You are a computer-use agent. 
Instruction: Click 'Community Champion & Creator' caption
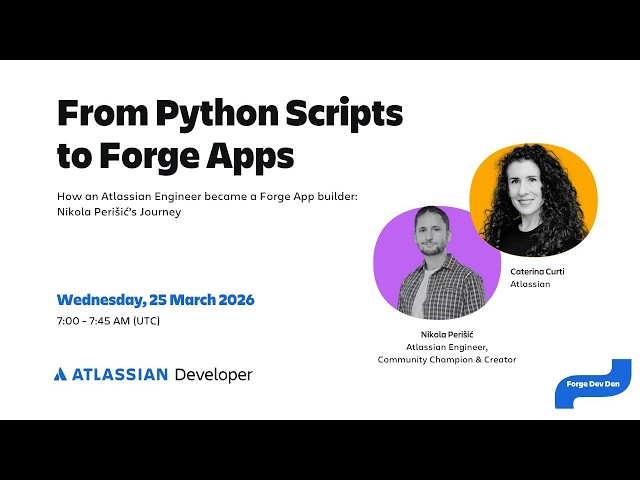coord(447,360)
